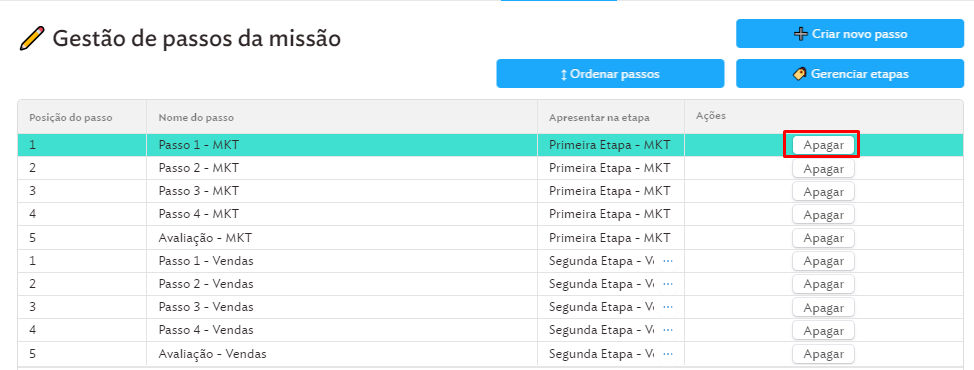Delete Passo 2 - MKT with Apagar
The width and height of the screenshot is (974, 370).
[x=823, y=169]
